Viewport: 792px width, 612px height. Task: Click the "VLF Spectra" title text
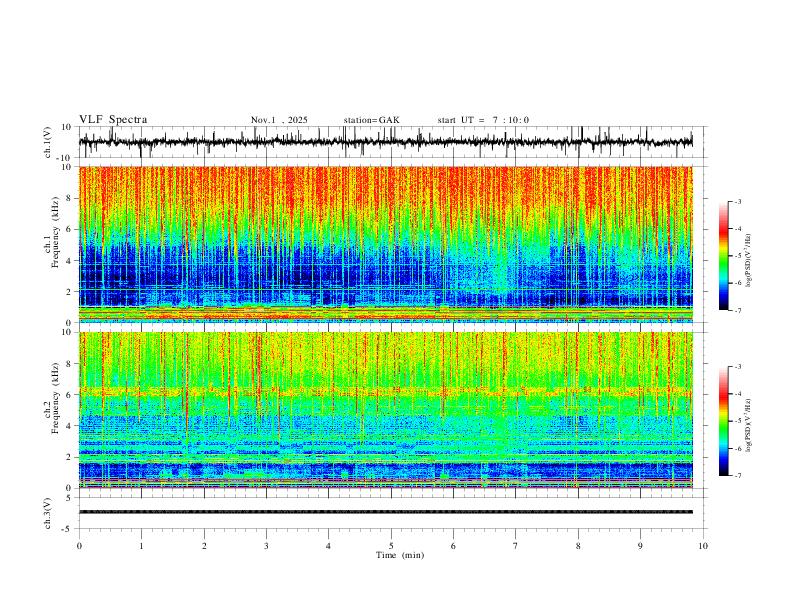click(x=113, y=120)
